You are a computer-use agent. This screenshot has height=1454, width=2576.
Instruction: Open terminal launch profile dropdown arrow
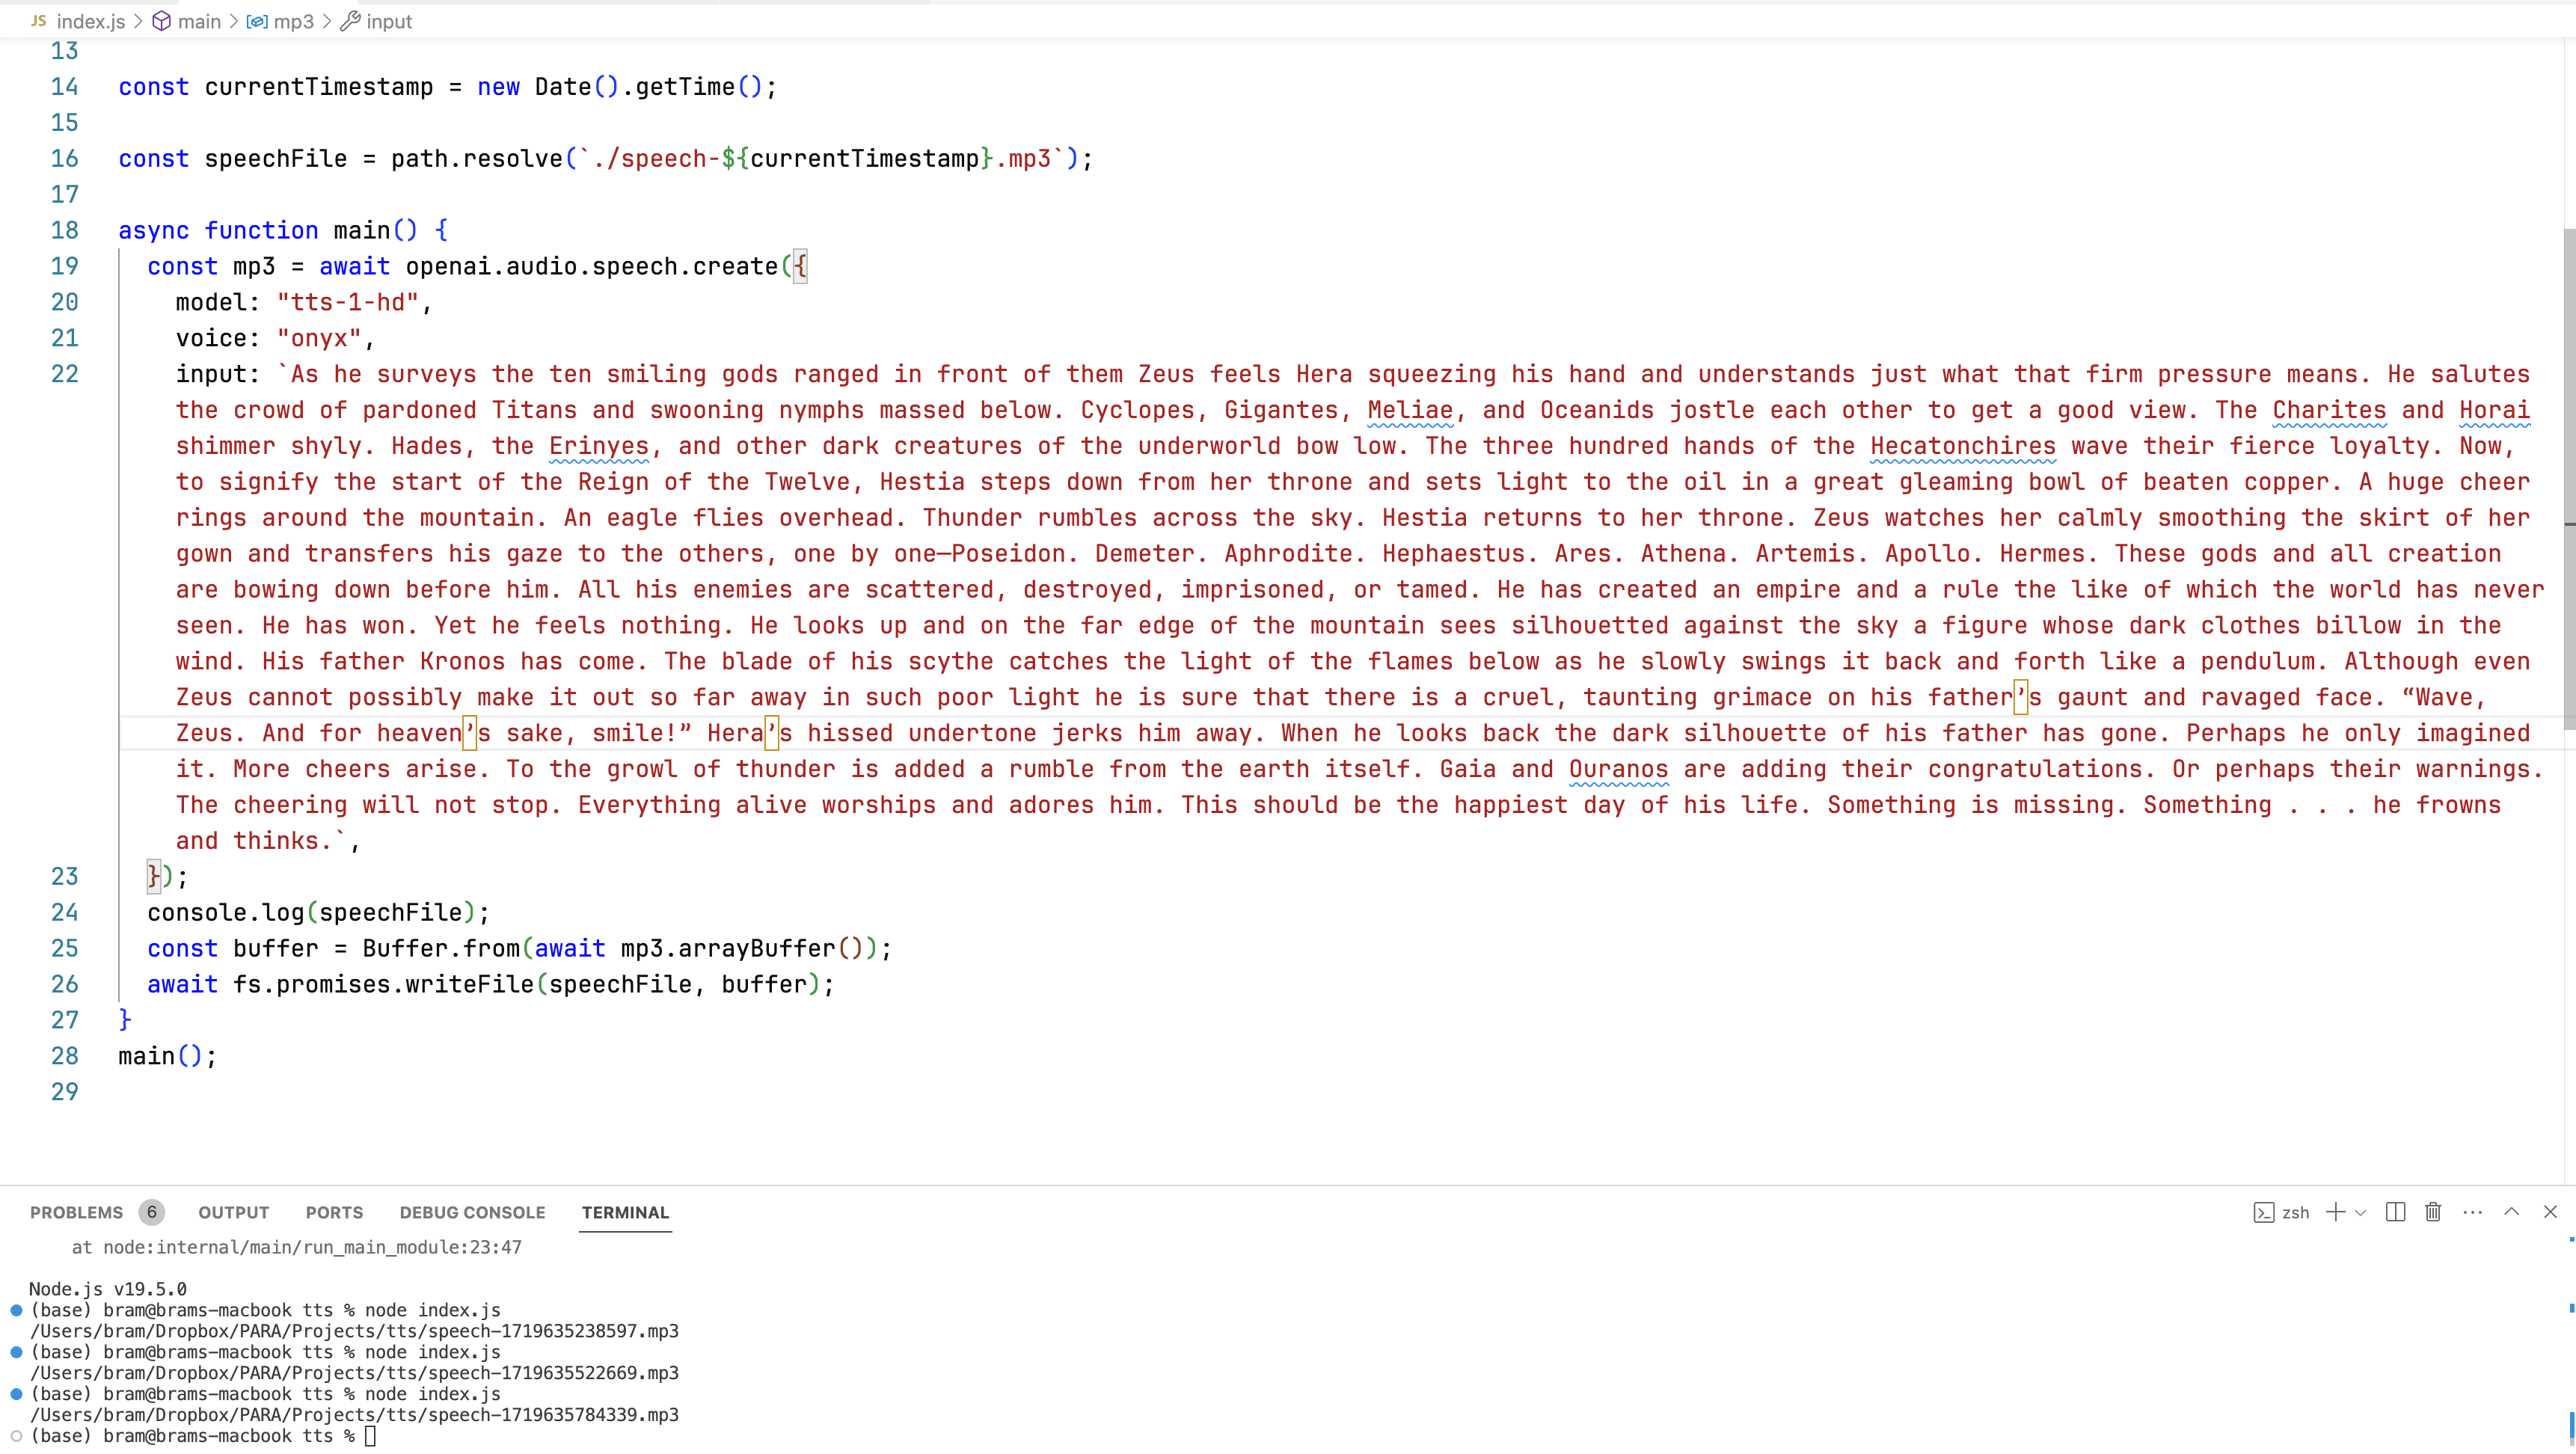tap(2361, 1213)
